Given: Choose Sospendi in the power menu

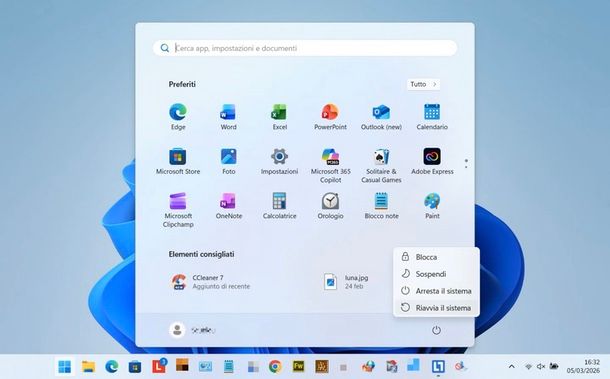Looking at the screenshot, I should (x=436, y=274).
